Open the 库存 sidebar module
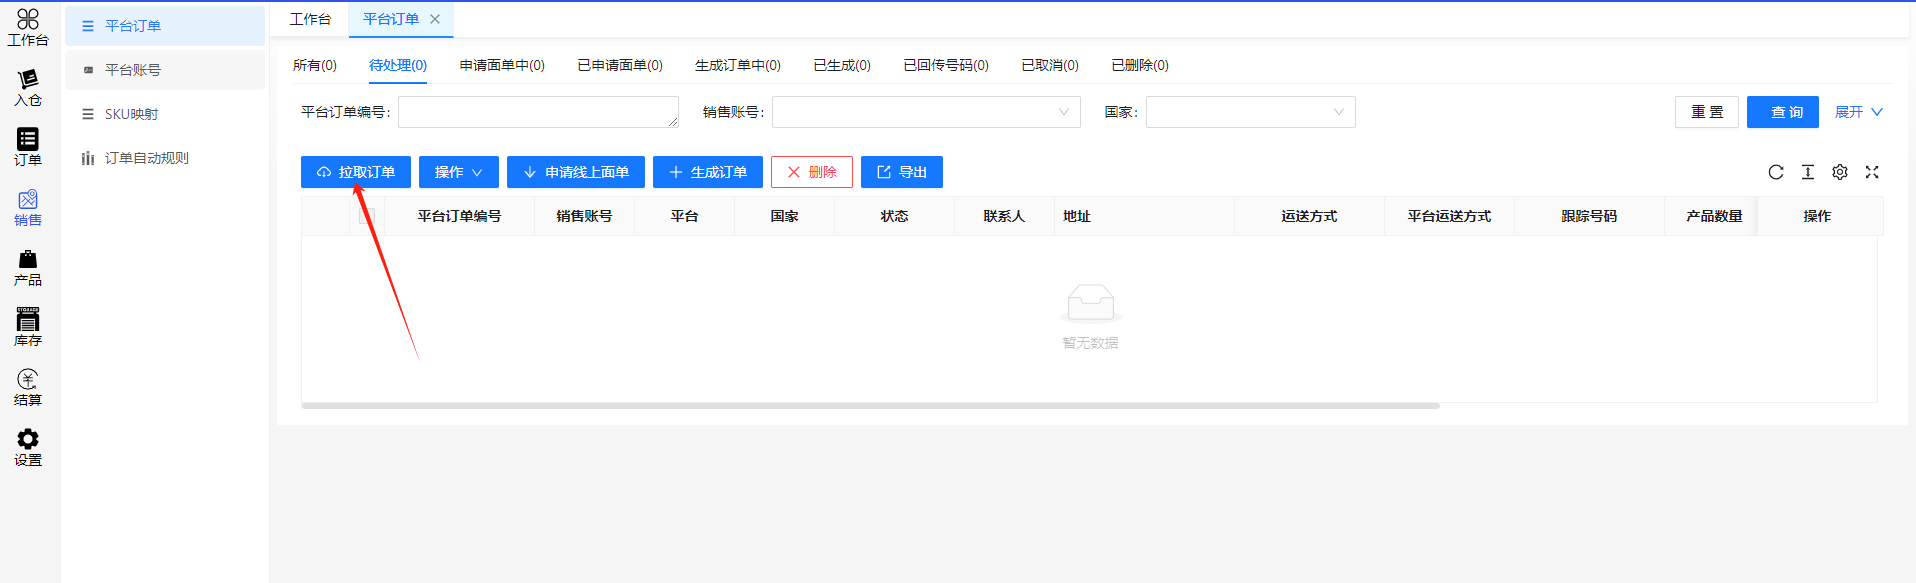The height and width of the screenshot is (583, 1916). 28,327
